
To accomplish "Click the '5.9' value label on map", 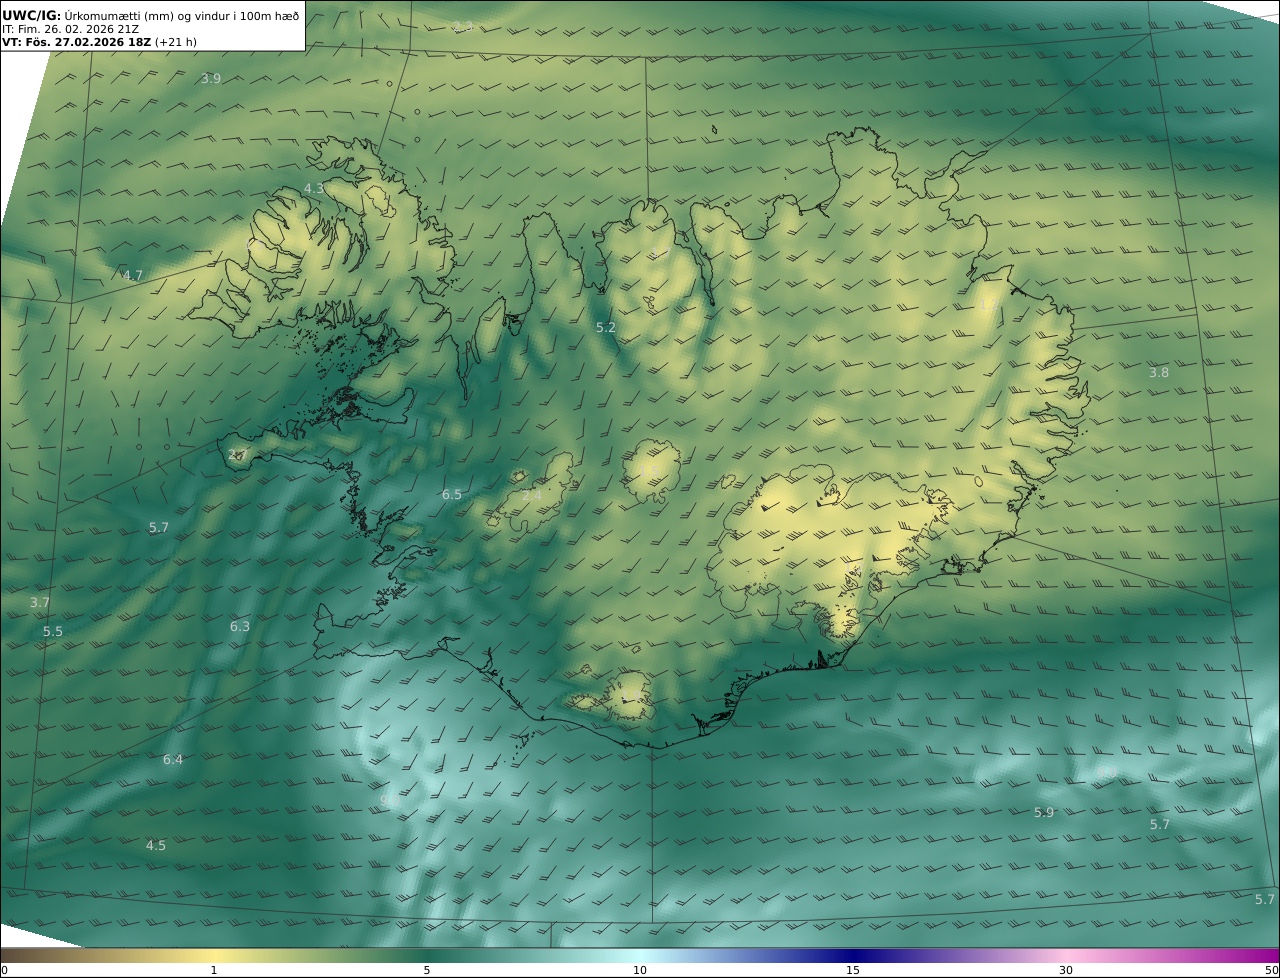I will 1044,813.
